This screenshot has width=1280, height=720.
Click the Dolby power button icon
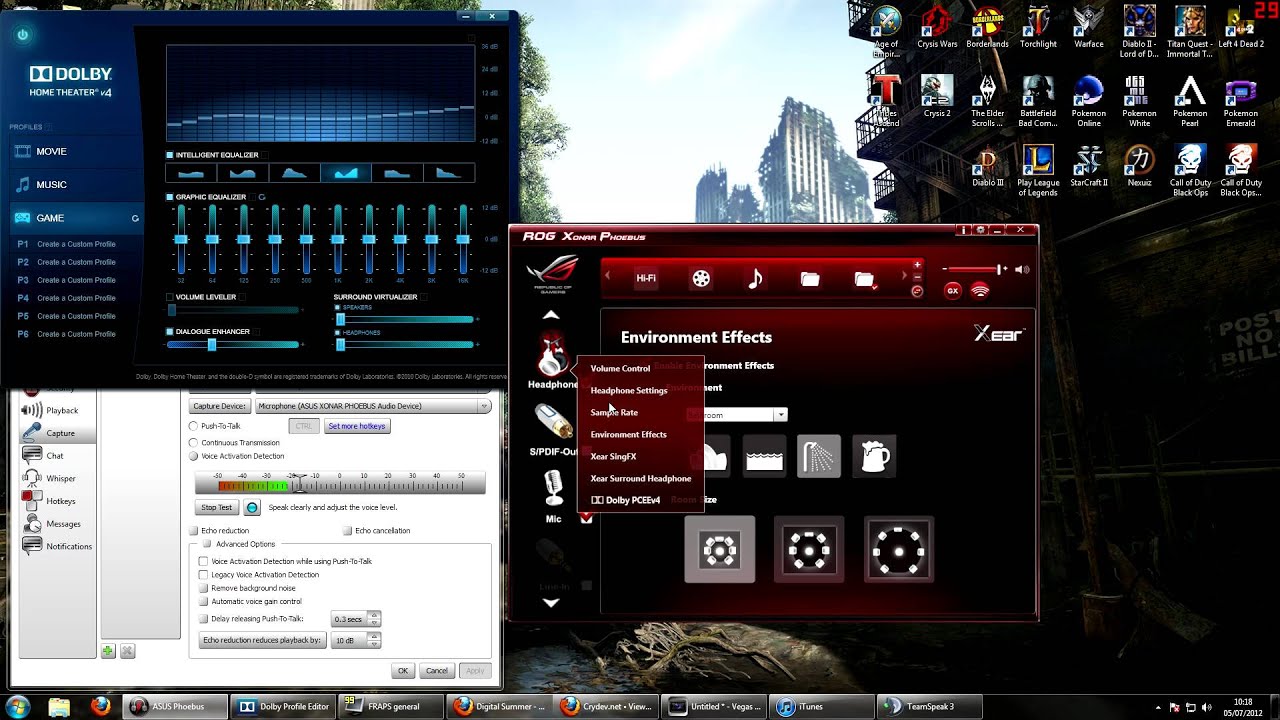[22, 35]
